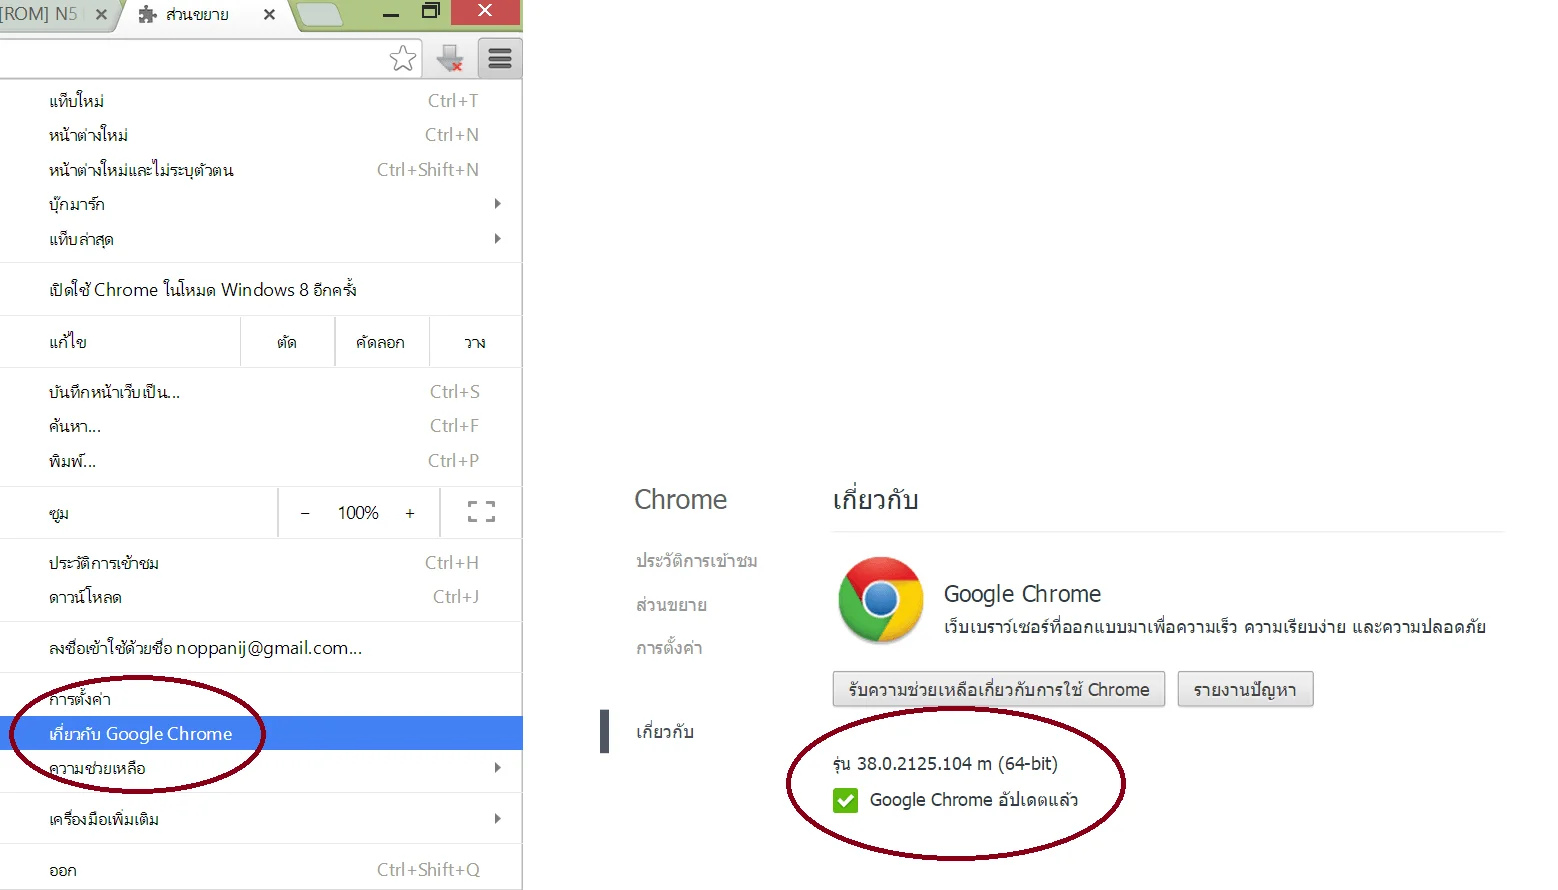
Task: Open a new tab with the tab strip button
Action: tap(320, 14)
